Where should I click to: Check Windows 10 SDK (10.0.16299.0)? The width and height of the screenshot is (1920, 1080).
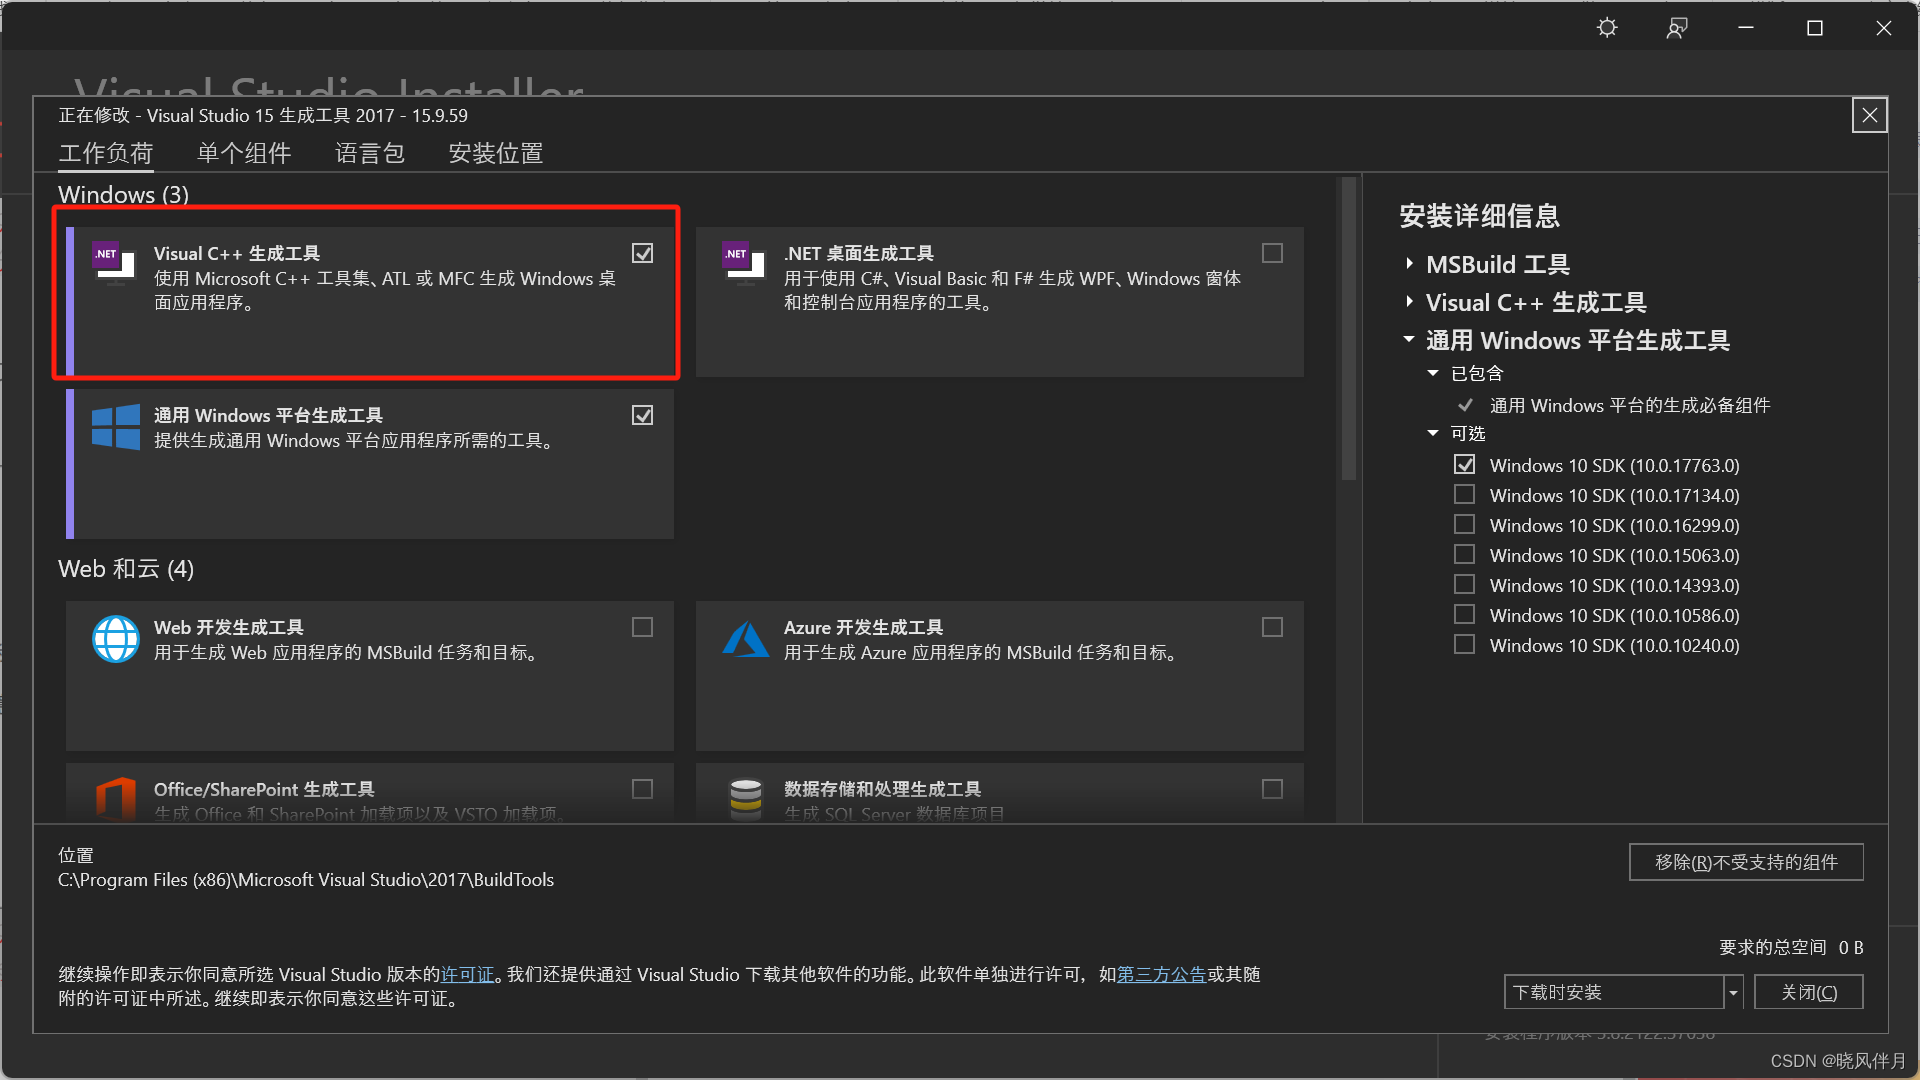pyautogui.click(x=1464, y=525)
